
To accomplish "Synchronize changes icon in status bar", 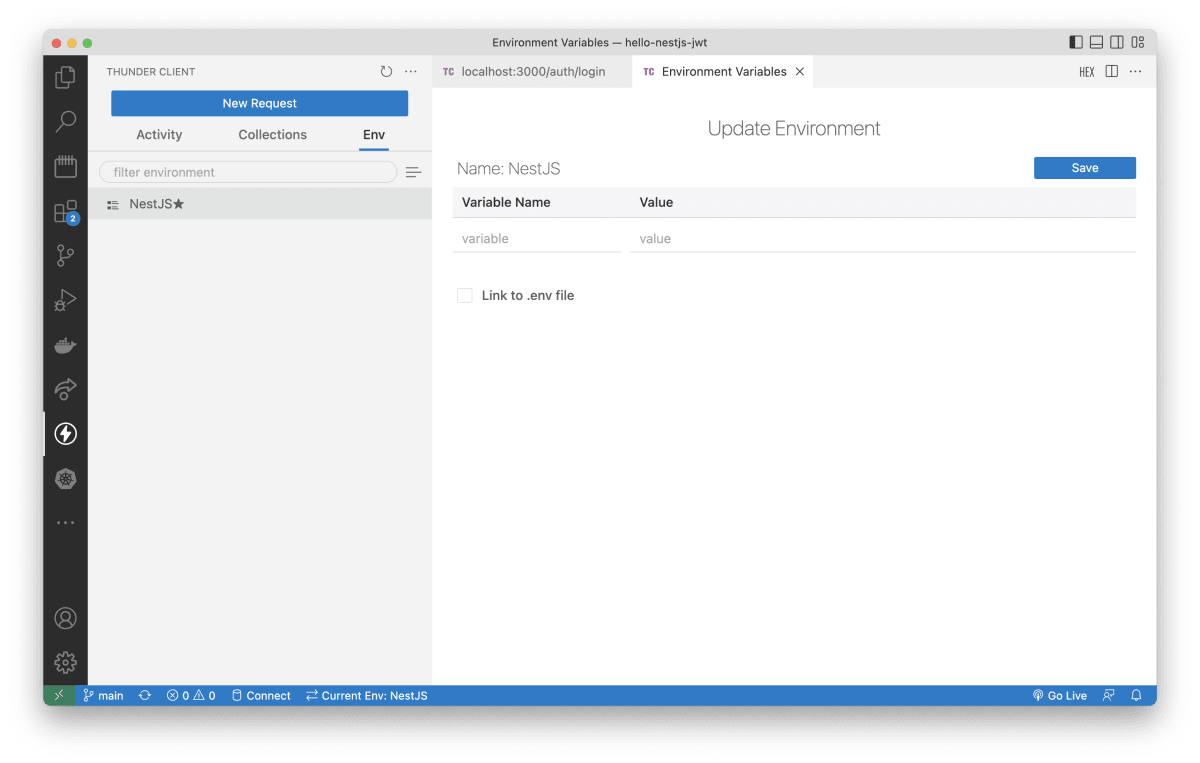I will point(145,695).
